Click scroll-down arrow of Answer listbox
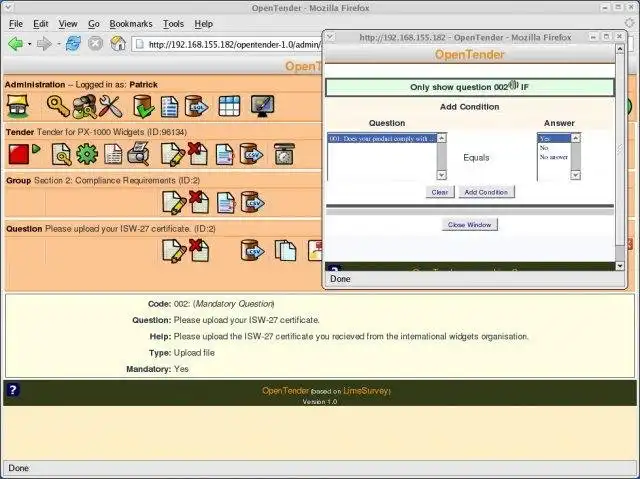 click(x=576, y=175)
